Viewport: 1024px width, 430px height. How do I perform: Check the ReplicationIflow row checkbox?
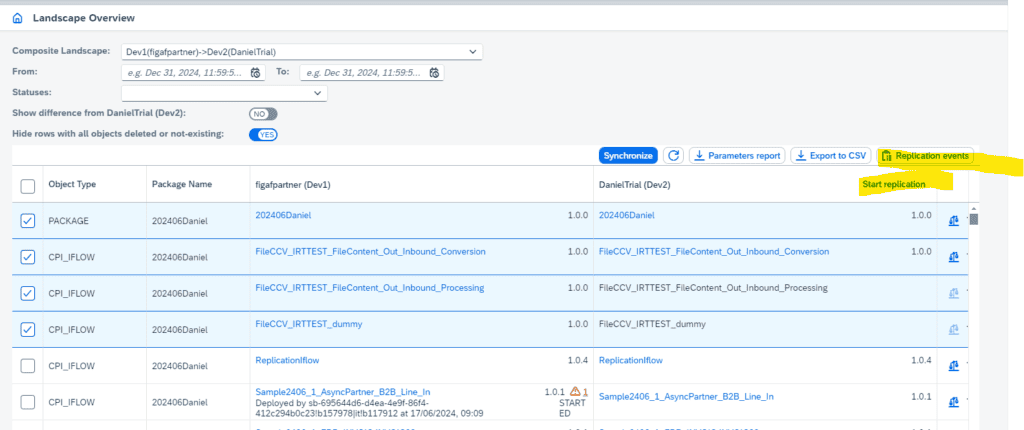pos(27,366)
